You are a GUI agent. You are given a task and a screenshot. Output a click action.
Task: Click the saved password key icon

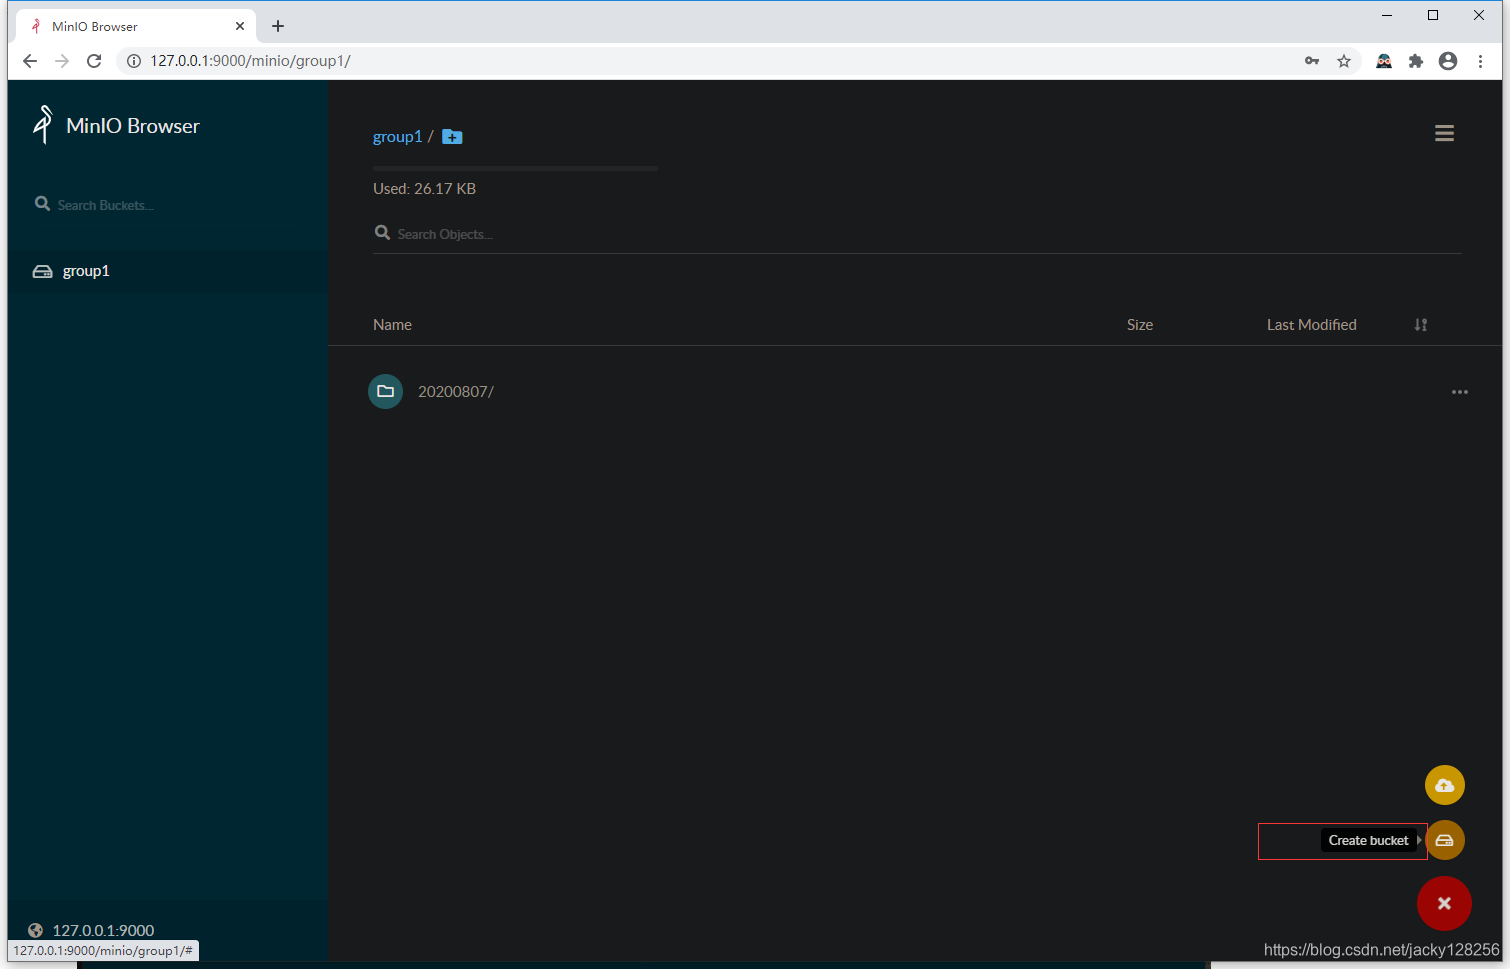point(1312,61)
